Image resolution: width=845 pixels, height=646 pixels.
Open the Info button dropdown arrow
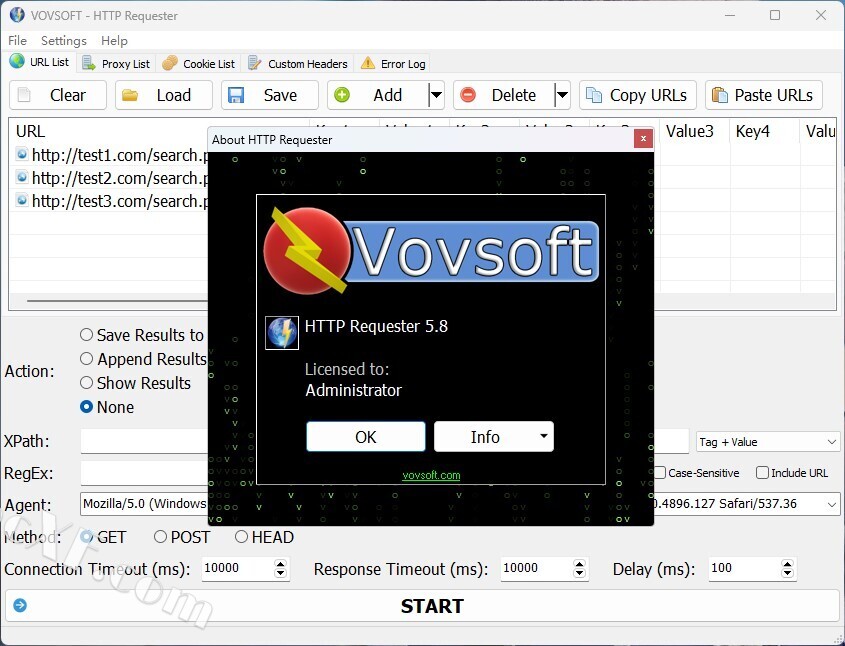coord(544,436)
